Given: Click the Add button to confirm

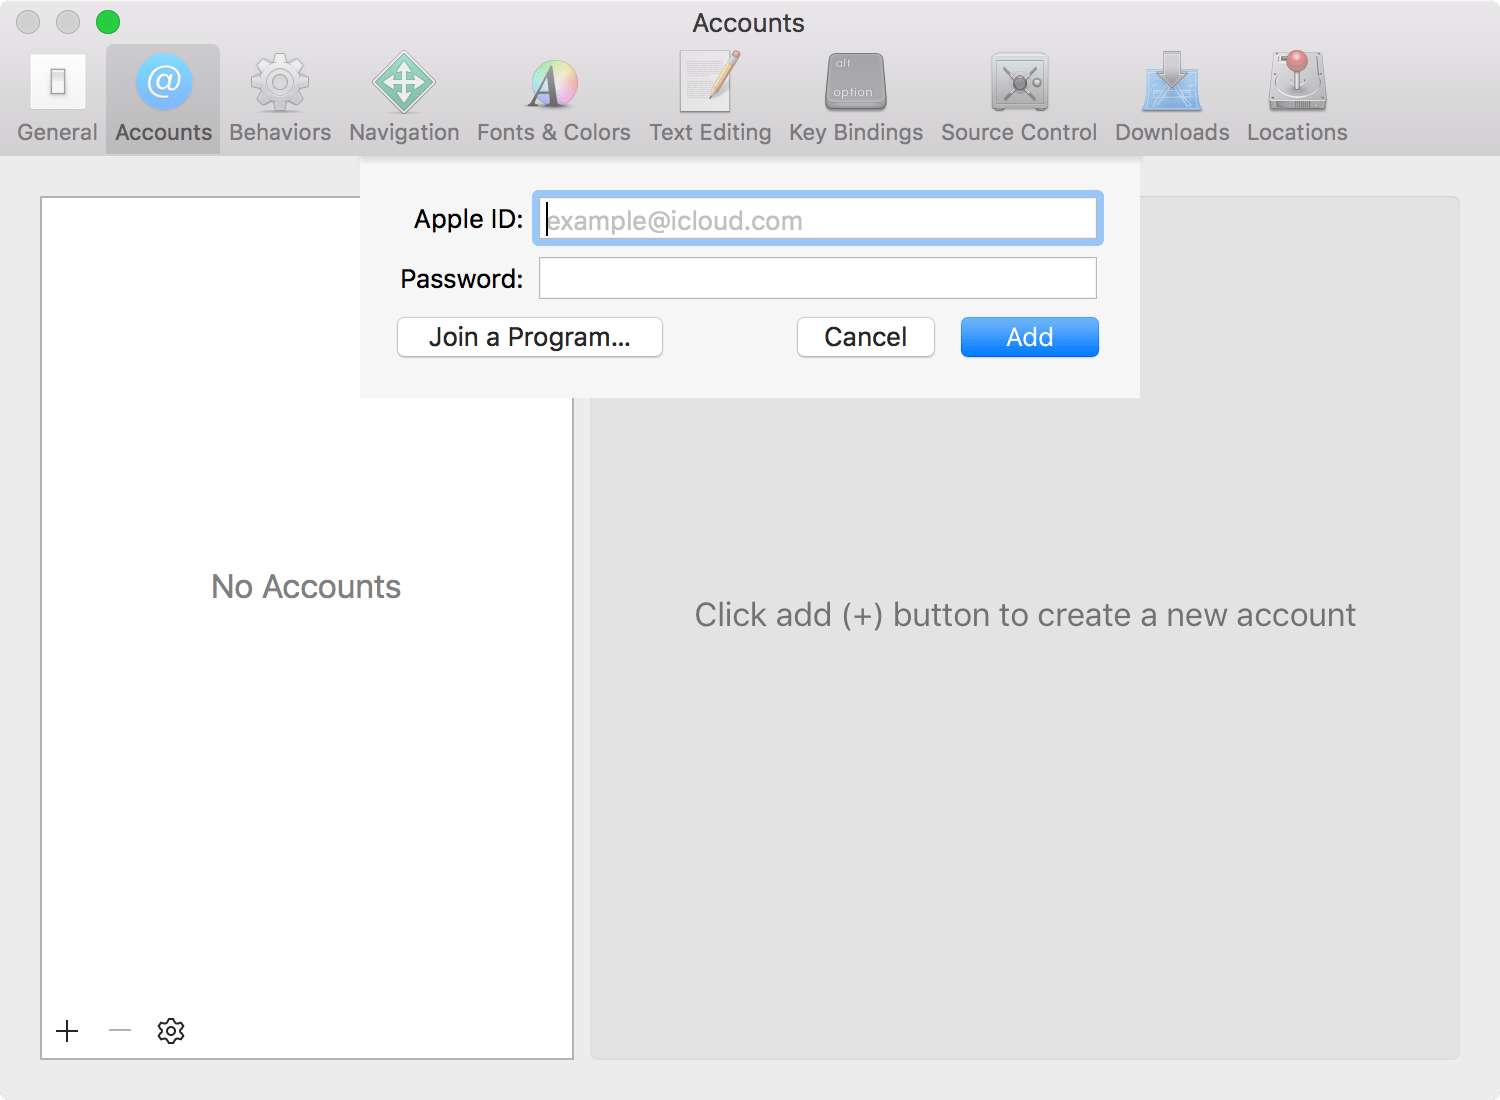Looking at the screenshot, I should [1029, 337].
